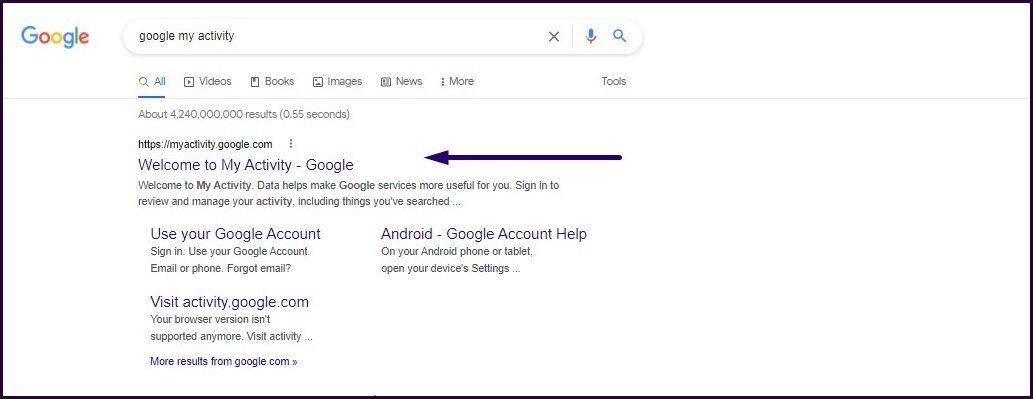Click the News tab newspaper icon

pyautogui.click(x=386, y=82)
